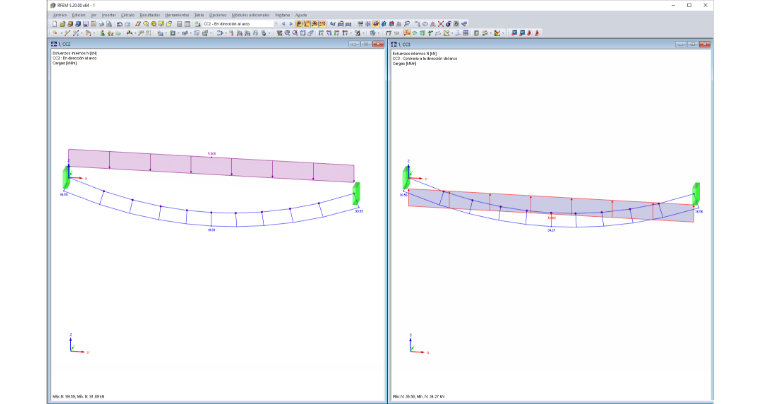Toggle the first highlighted results display button
The width and height of the screenshot is (760, 404).
click(x=299, y=24)
